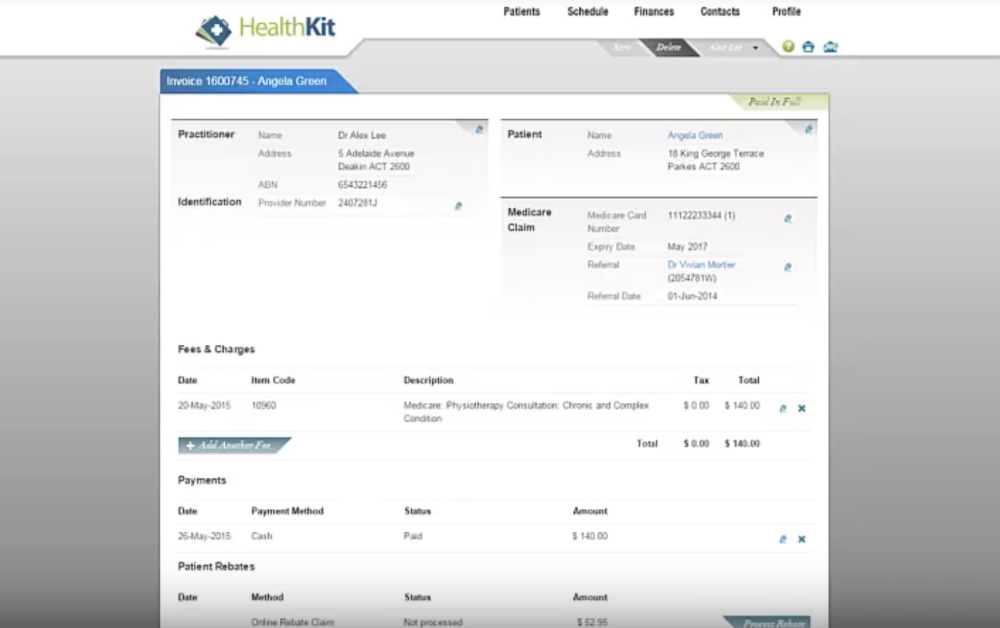Open the Profile menu
Screen dimensions: 1000x628
pos(786,11)
